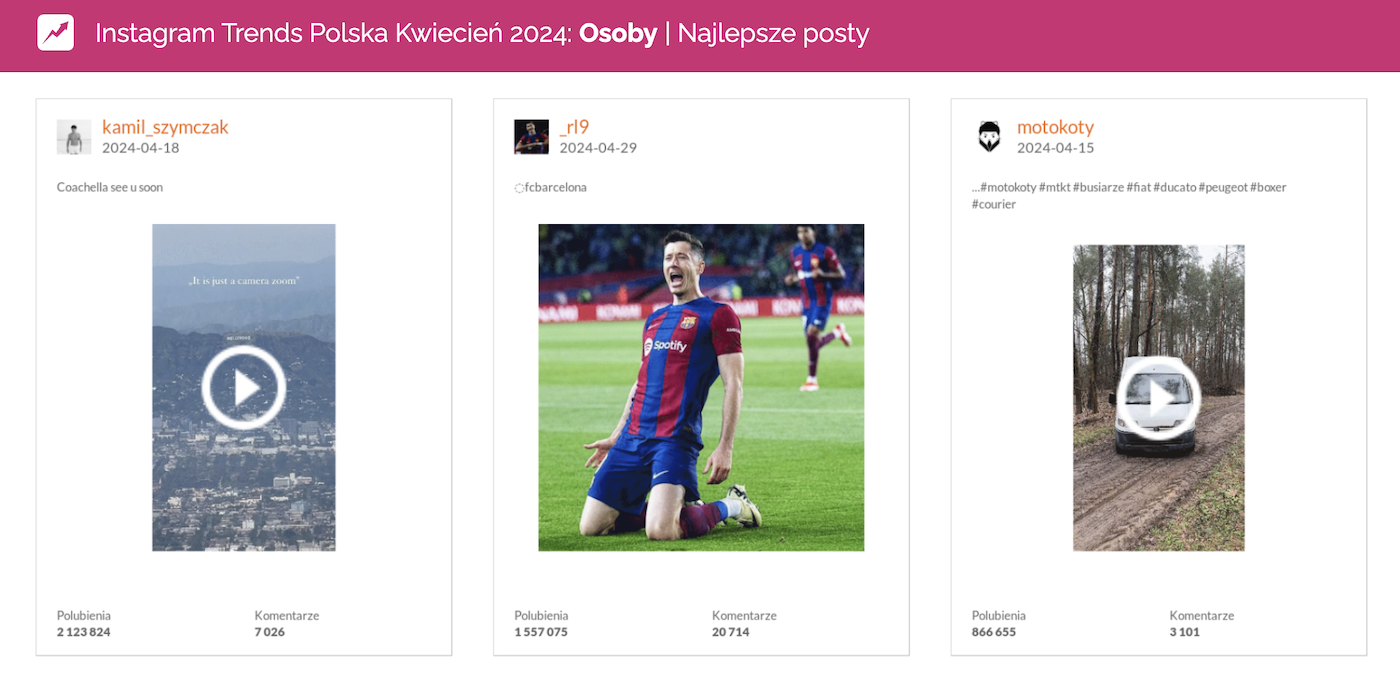Open _rl9 profile avatar
1400x679 pixels.
point(531,137)
